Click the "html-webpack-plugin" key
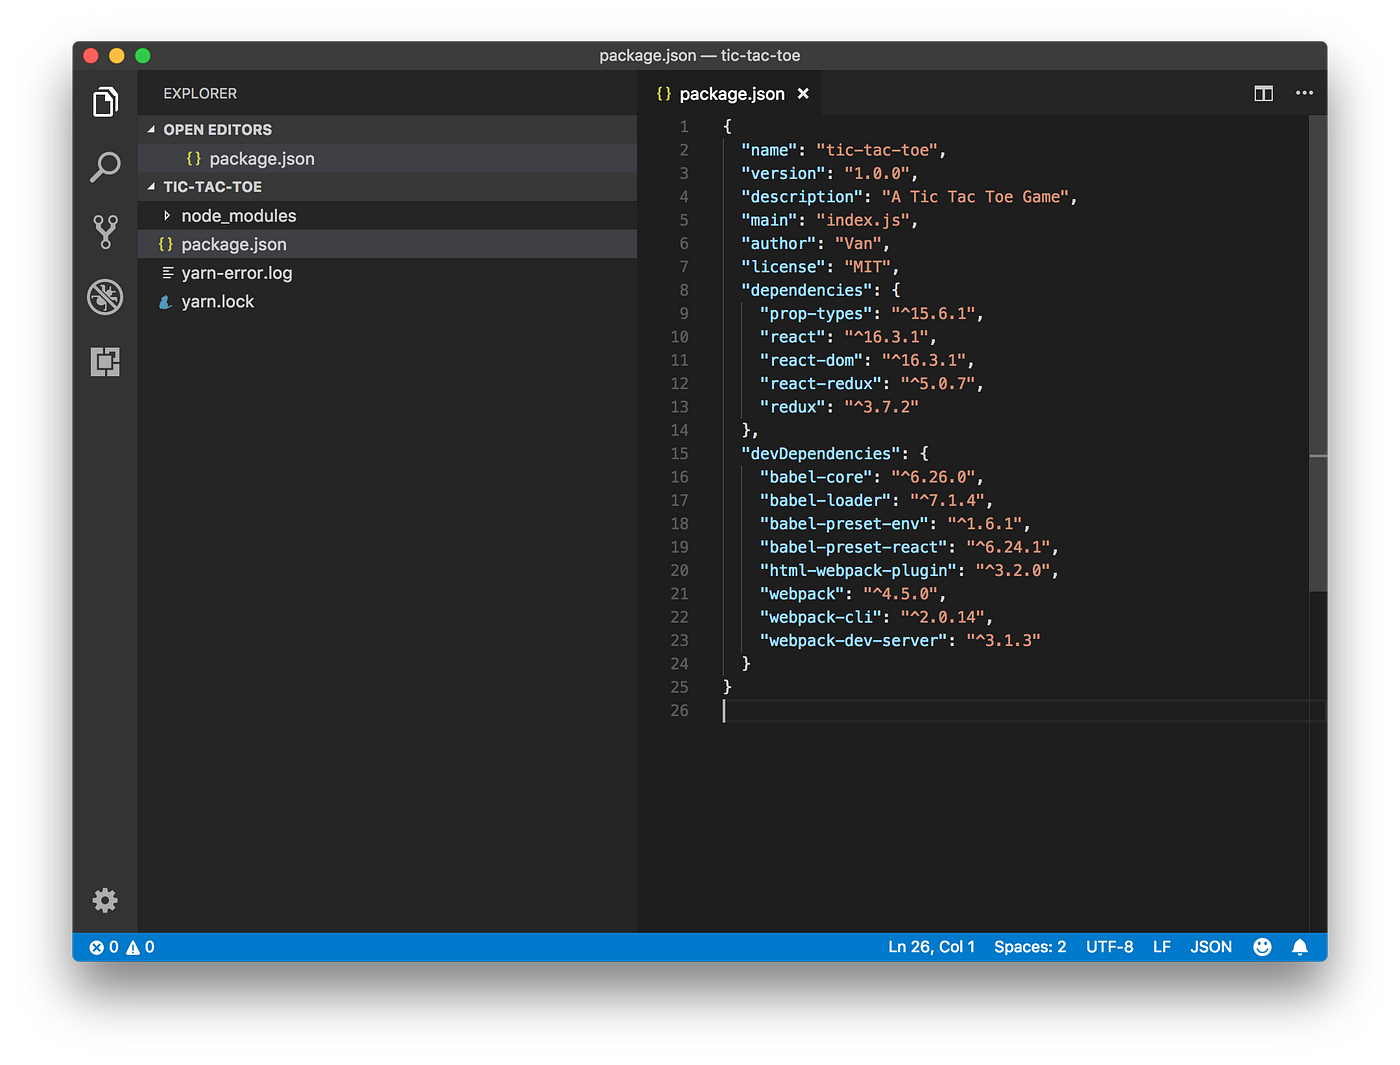This screenshot has width=1400, height=1065. point(858,571)
